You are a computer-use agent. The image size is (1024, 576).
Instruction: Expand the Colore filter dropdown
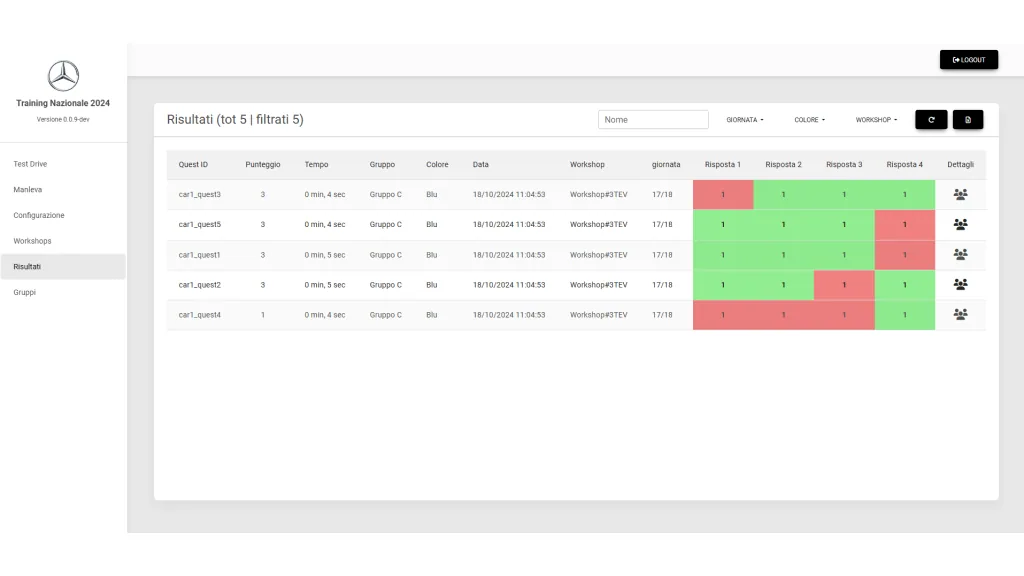tap(809, 120)
